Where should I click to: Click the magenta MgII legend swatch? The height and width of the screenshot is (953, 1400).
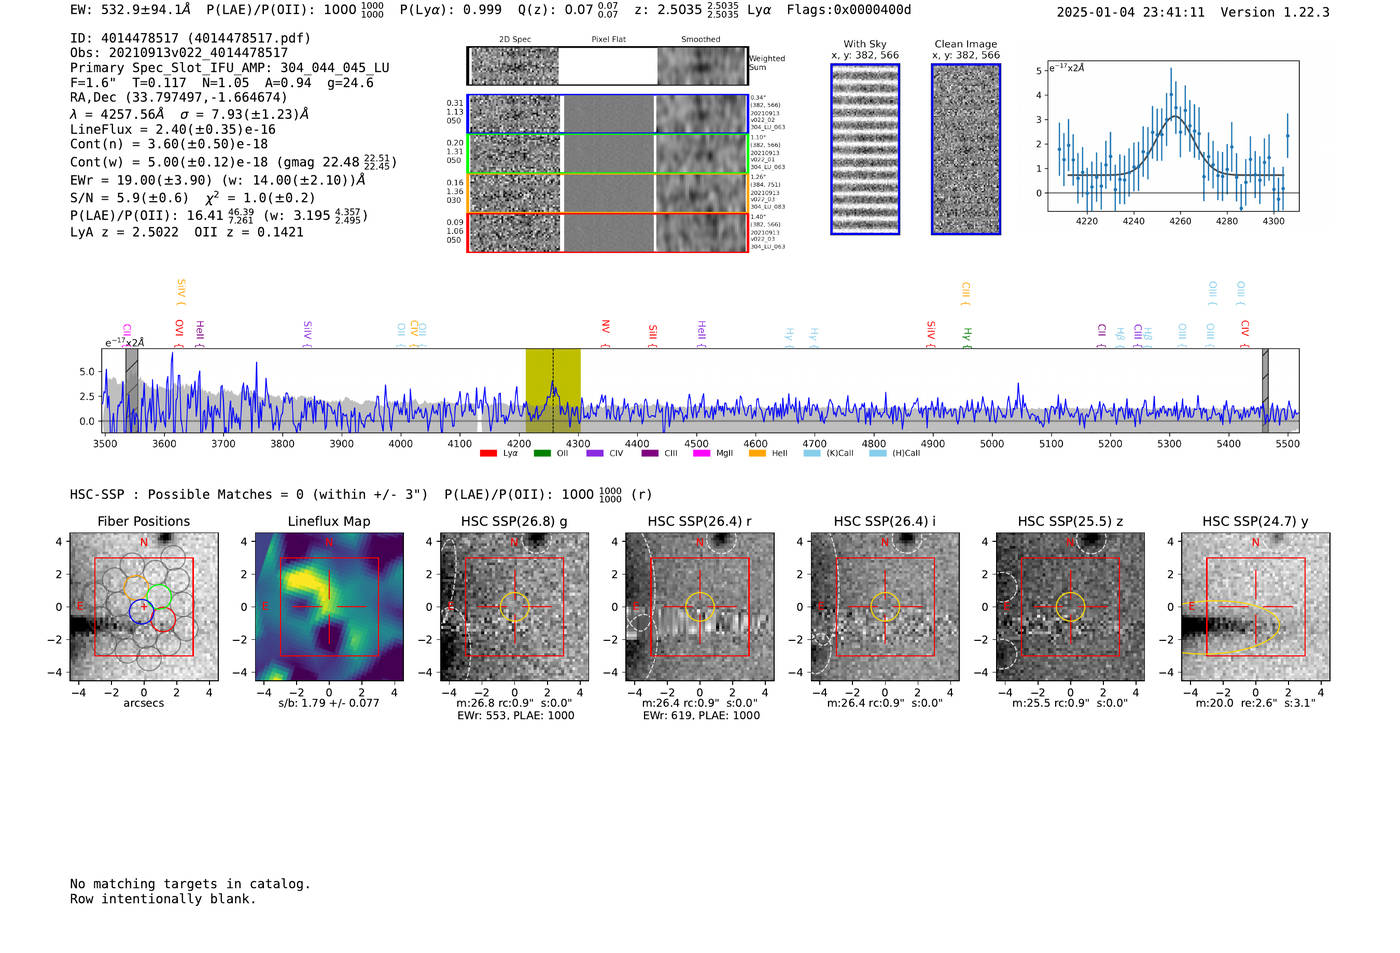(702, 453)
